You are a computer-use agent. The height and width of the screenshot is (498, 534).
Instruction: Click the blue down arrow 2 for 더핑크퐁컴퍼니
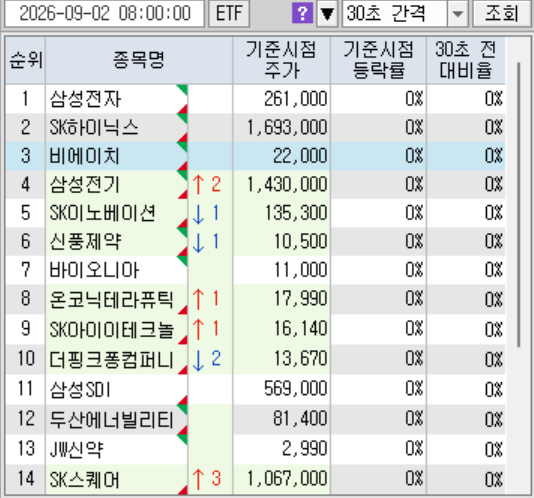click(207, 360)
